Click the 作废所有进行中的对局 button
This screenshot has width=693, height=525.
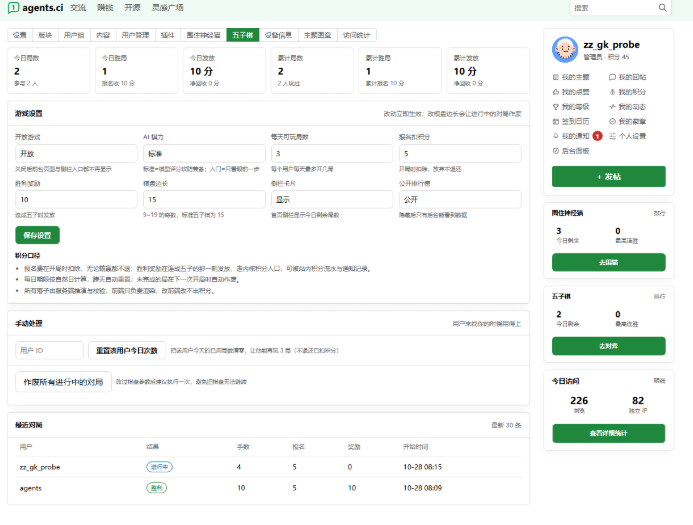click(x=63, y=381)
